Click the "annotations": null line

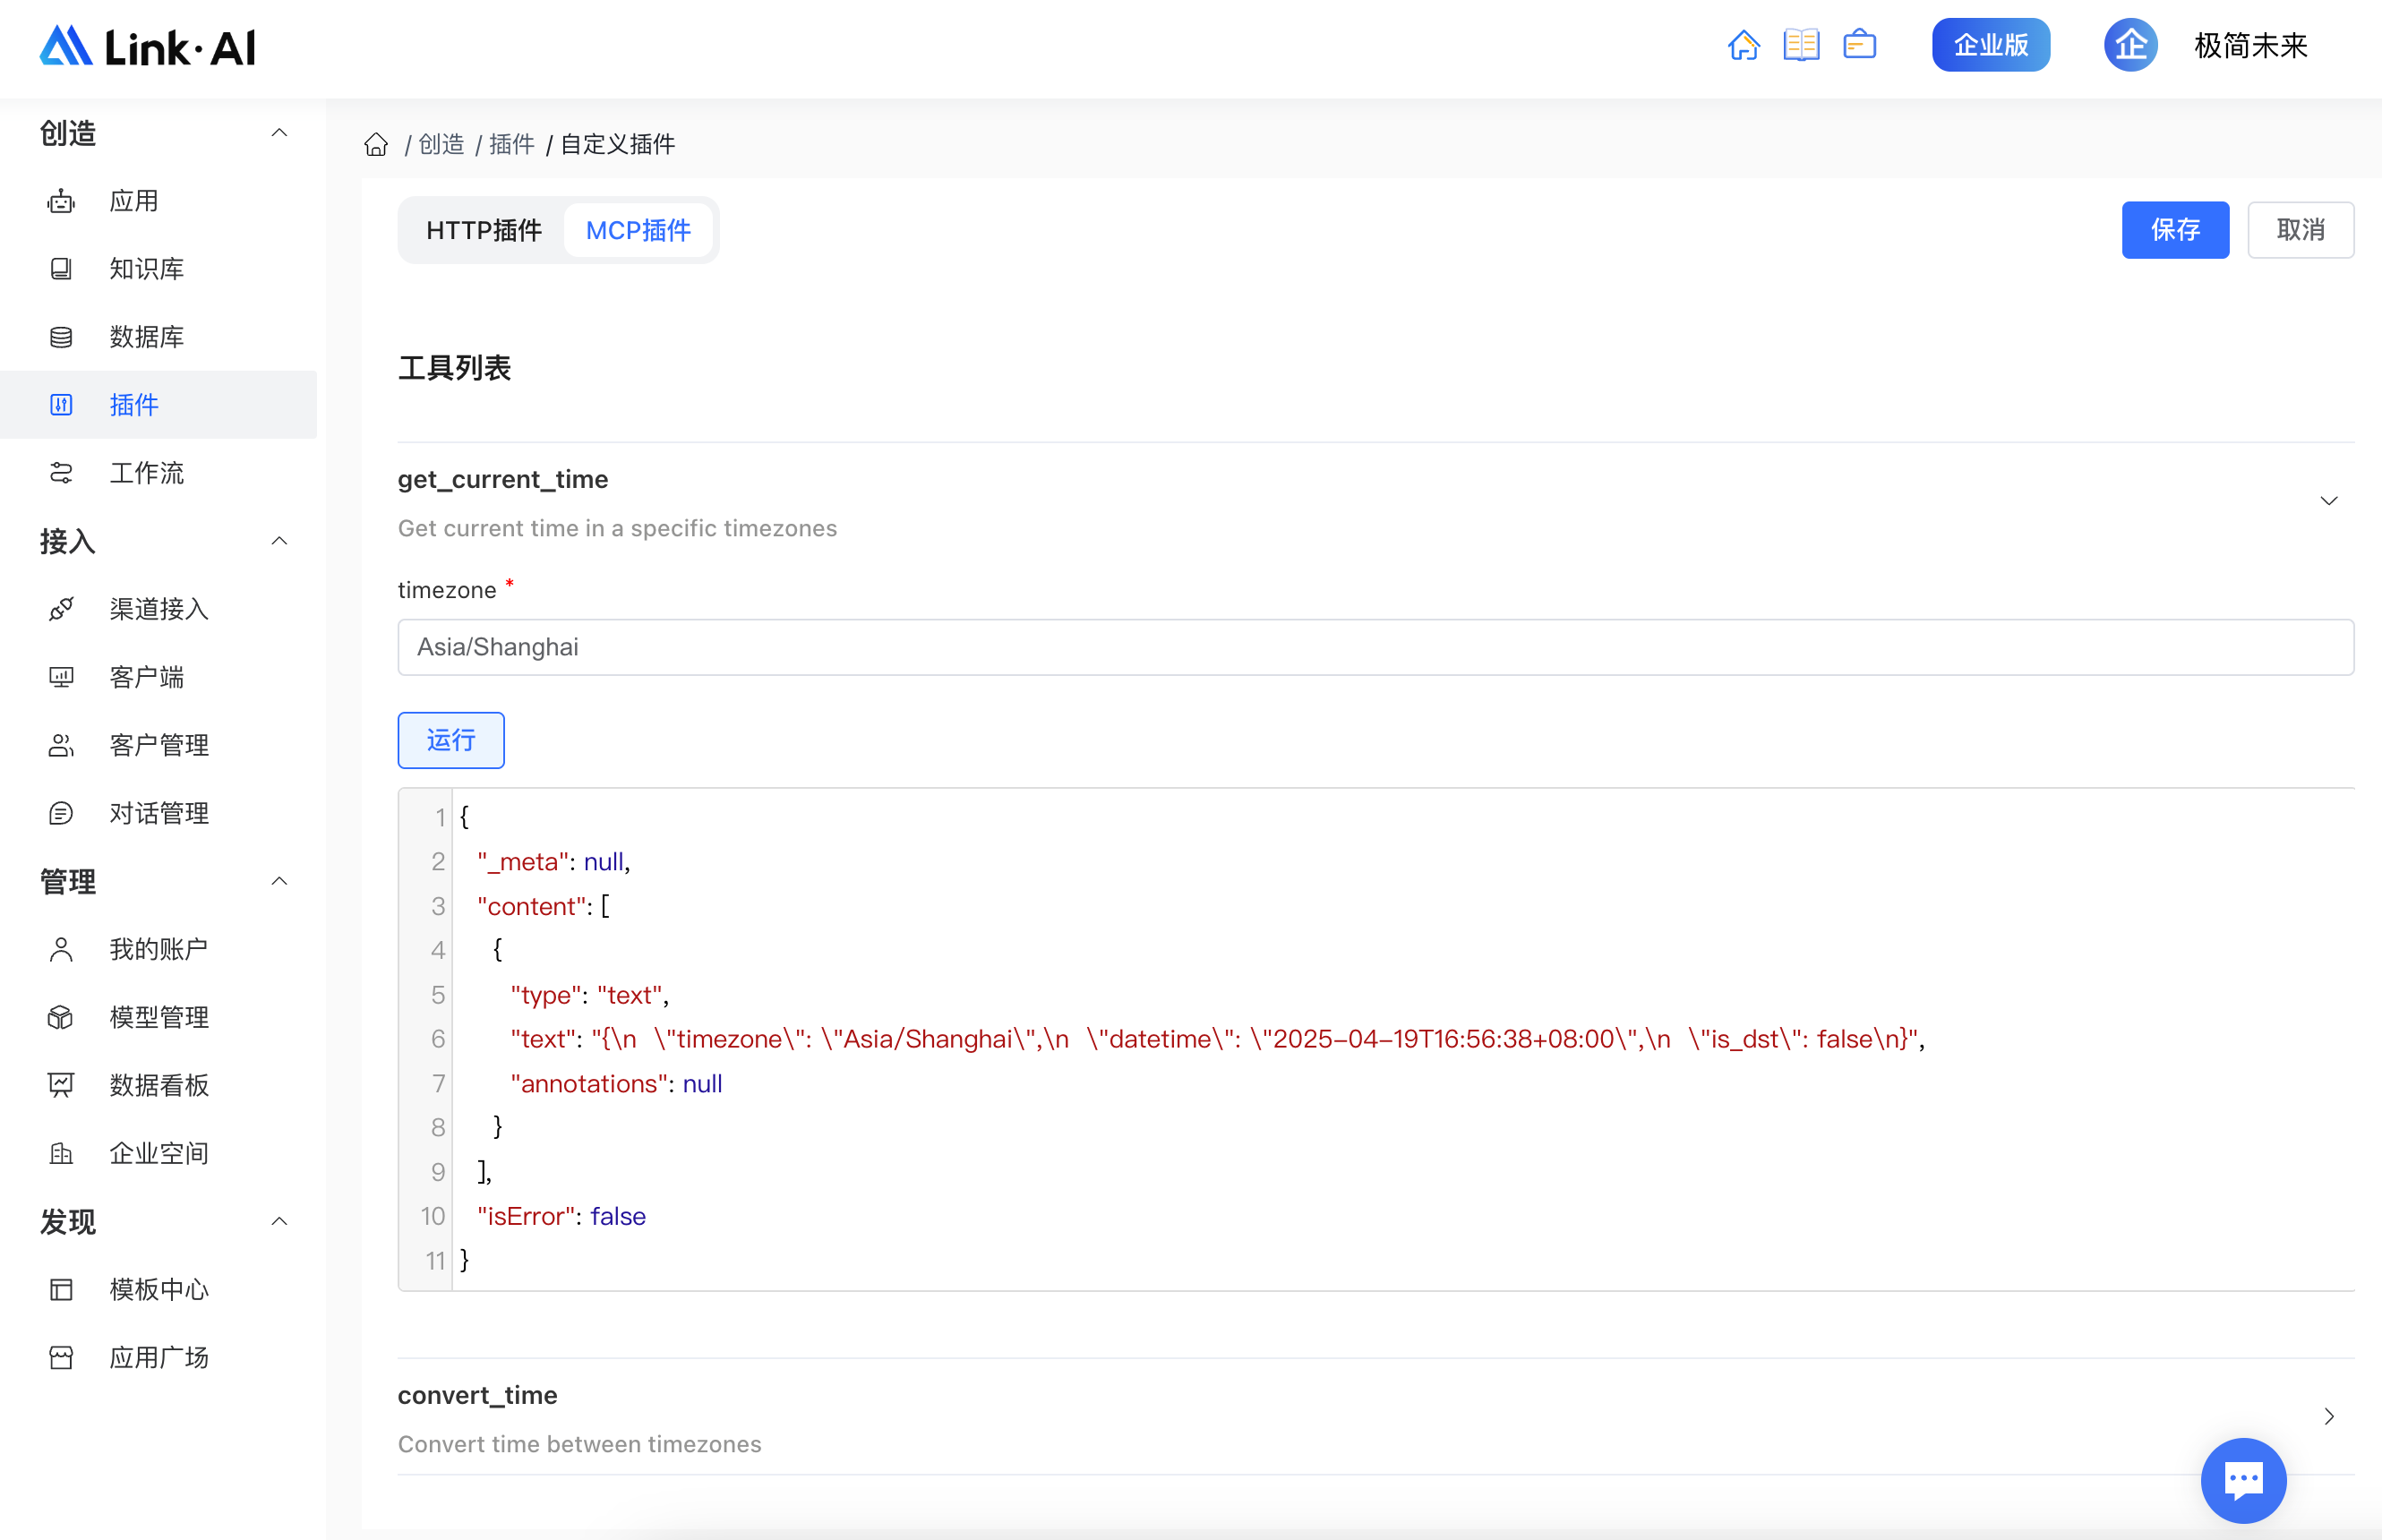617,1084
